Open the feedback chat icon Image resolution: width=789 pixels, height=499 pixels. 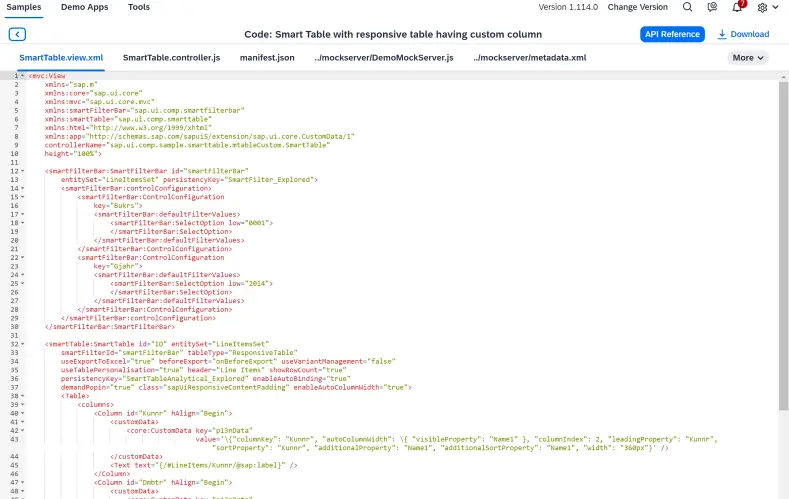712,7
